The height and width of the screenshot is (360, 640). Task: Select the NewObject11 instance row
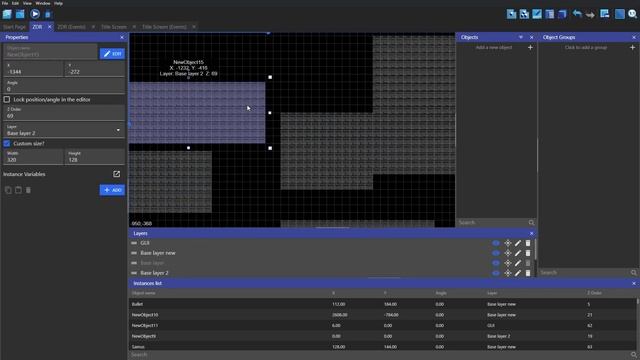coord(382,325)
